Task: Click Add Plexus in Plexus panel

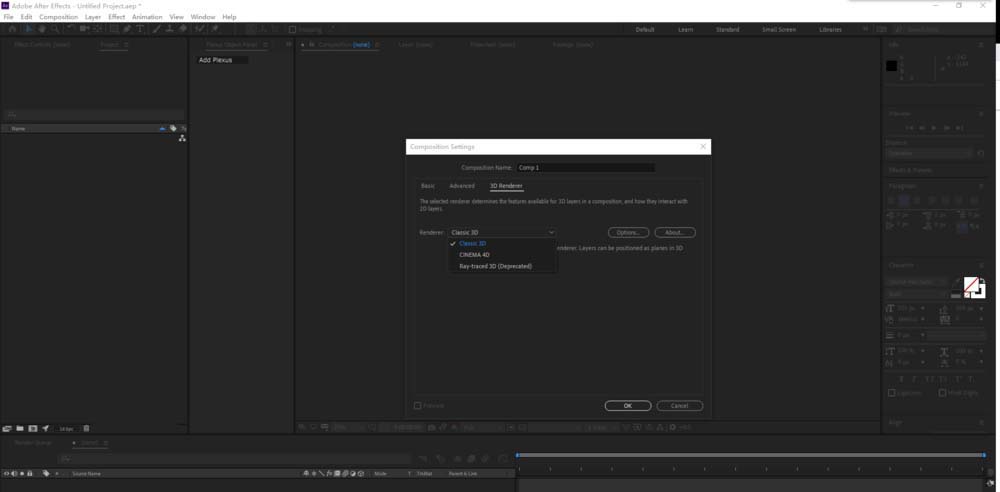Action: tap(216, 60)
